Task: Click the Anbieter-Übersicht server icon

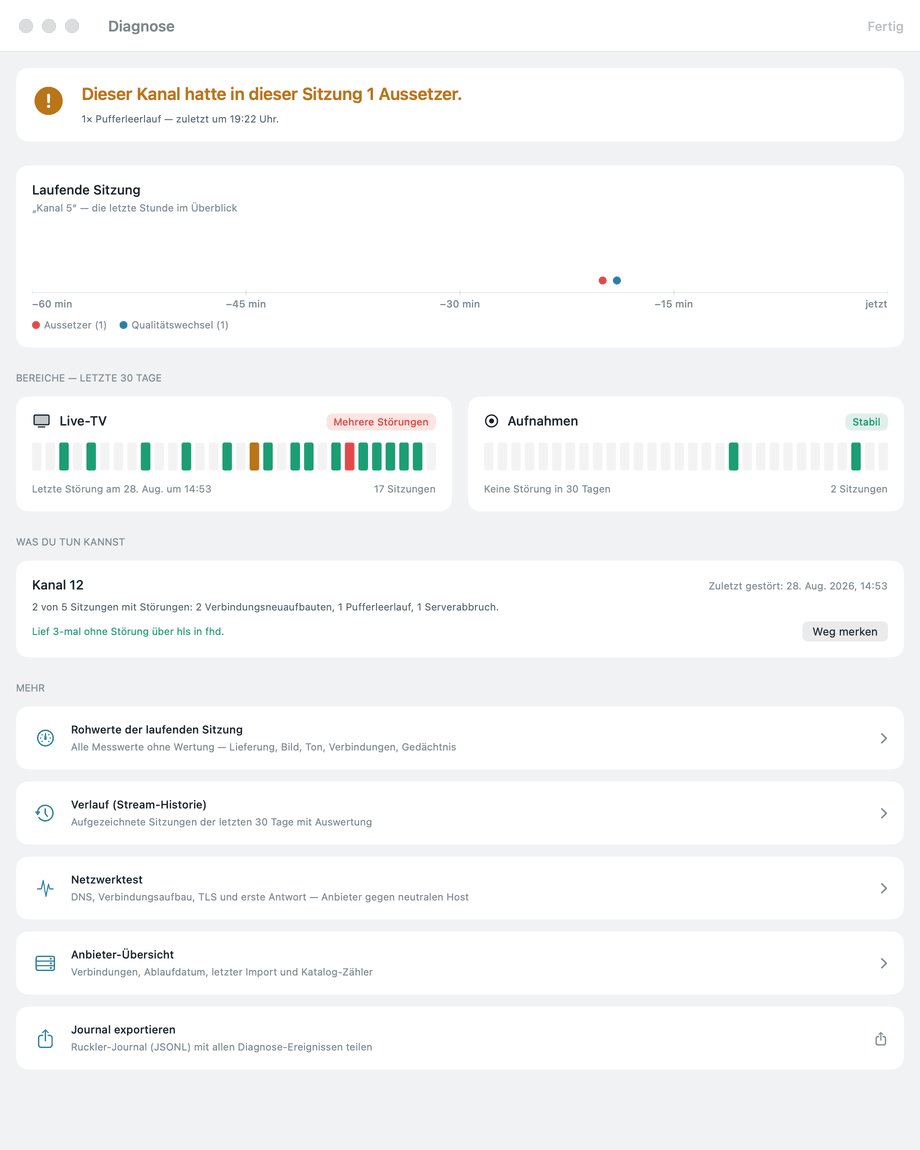Action: pyautogui.click(x=45, y=963)
